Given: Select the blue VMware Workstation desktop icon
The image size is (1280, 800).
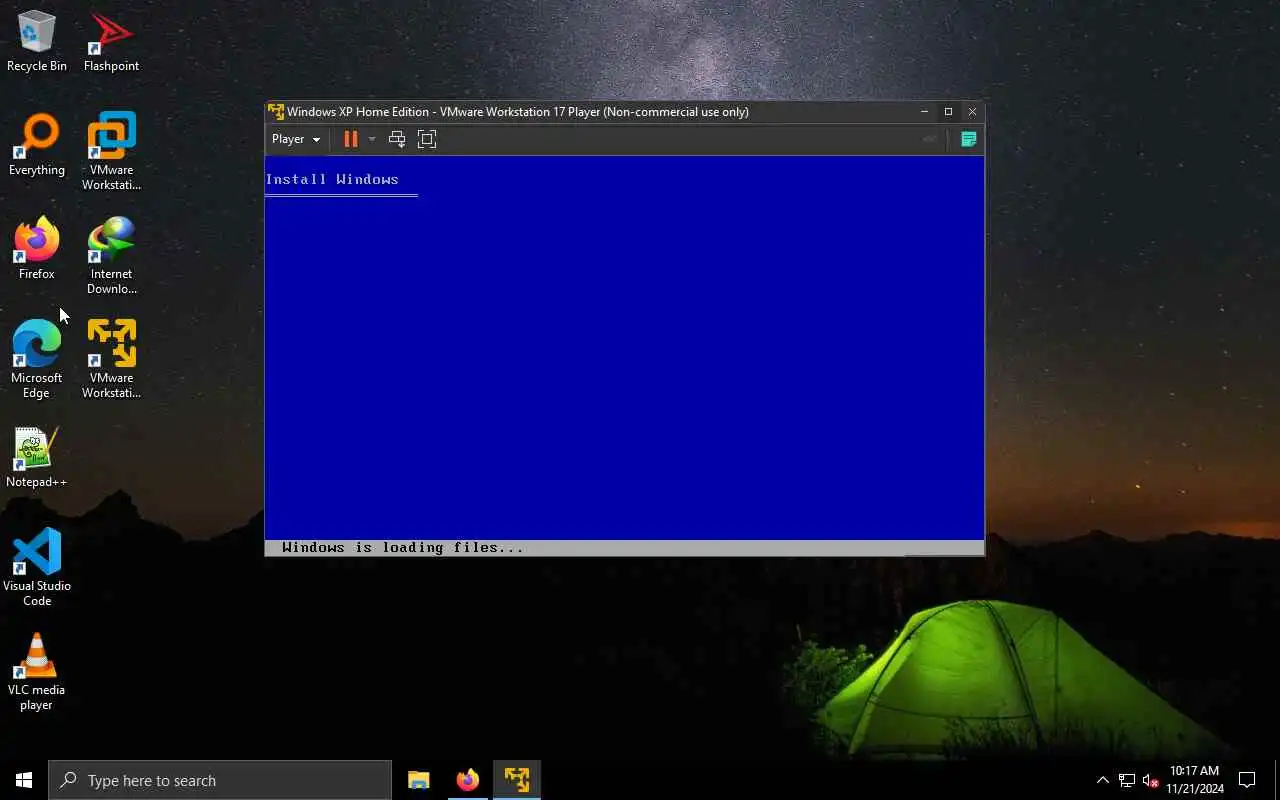Looking at the screenshot, I should [x=111, y=150].
